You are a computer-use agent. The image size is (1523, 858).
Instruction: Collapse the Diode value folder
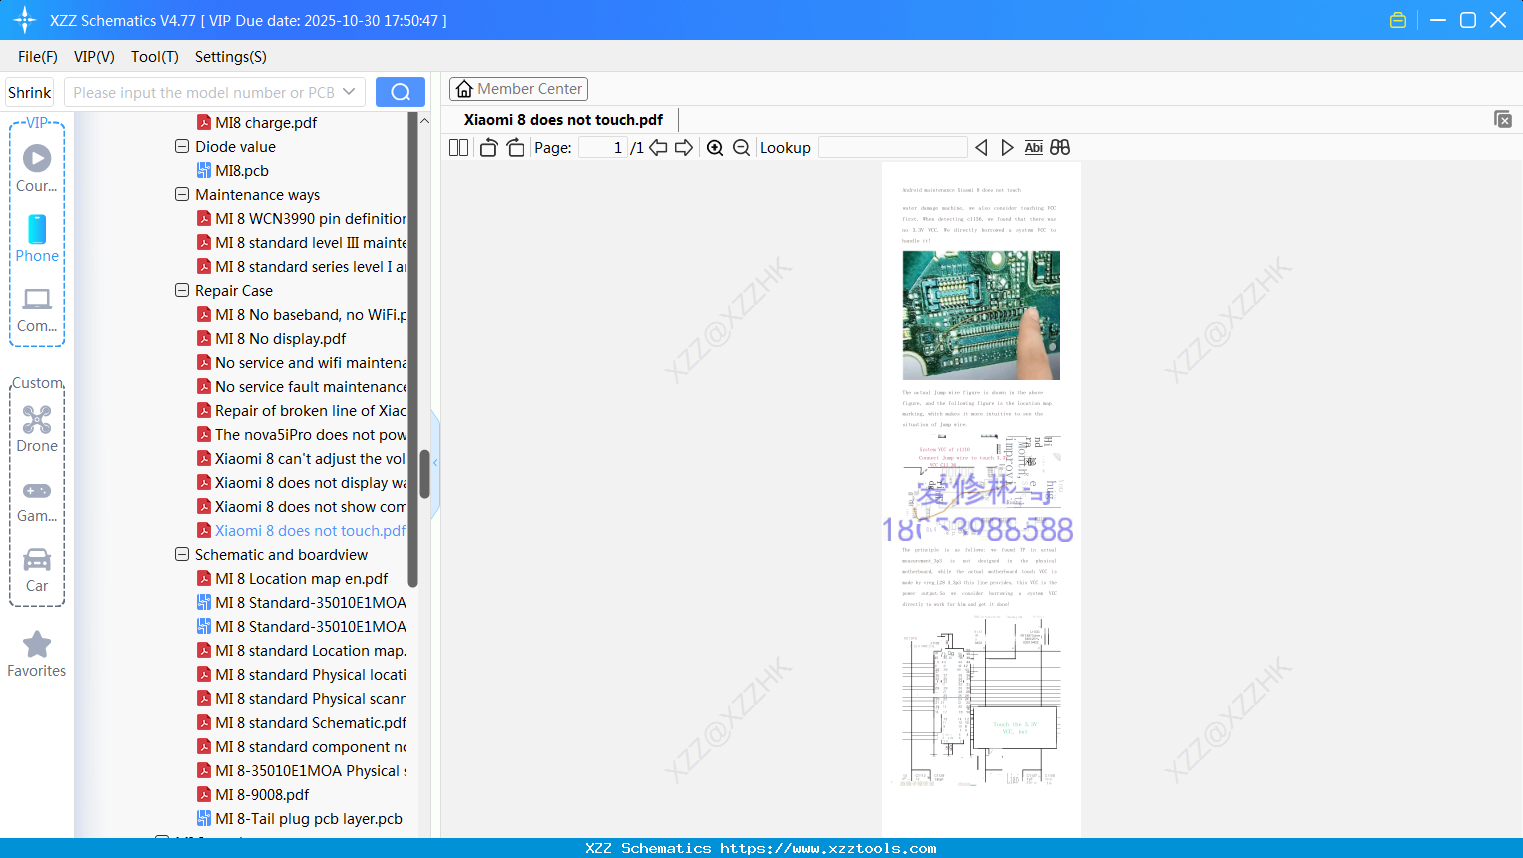pyautogui.click(x=182, y=146)
